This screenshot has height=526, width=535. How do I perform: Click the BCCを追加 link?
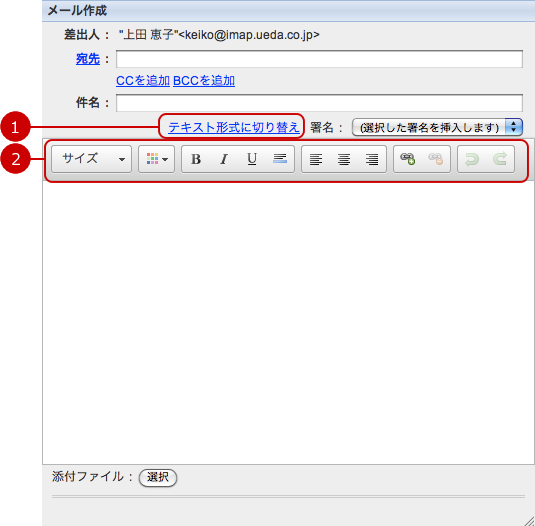(x=204, y=81)
